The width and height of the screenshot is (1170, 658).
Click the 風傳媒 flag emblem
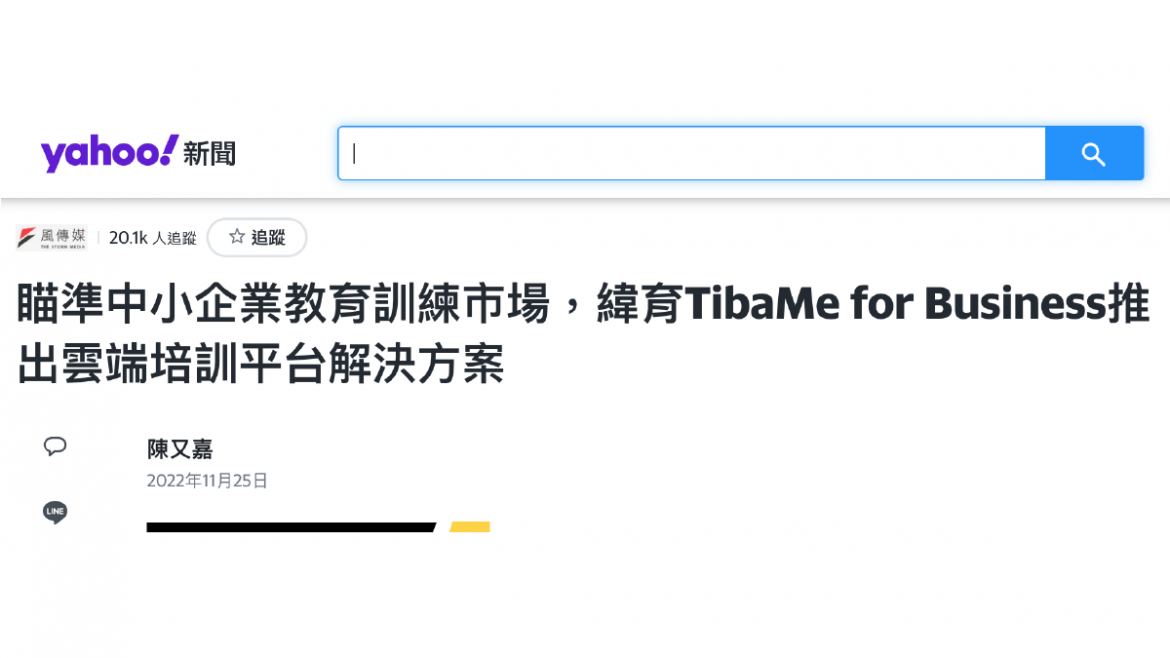point(26,237)
